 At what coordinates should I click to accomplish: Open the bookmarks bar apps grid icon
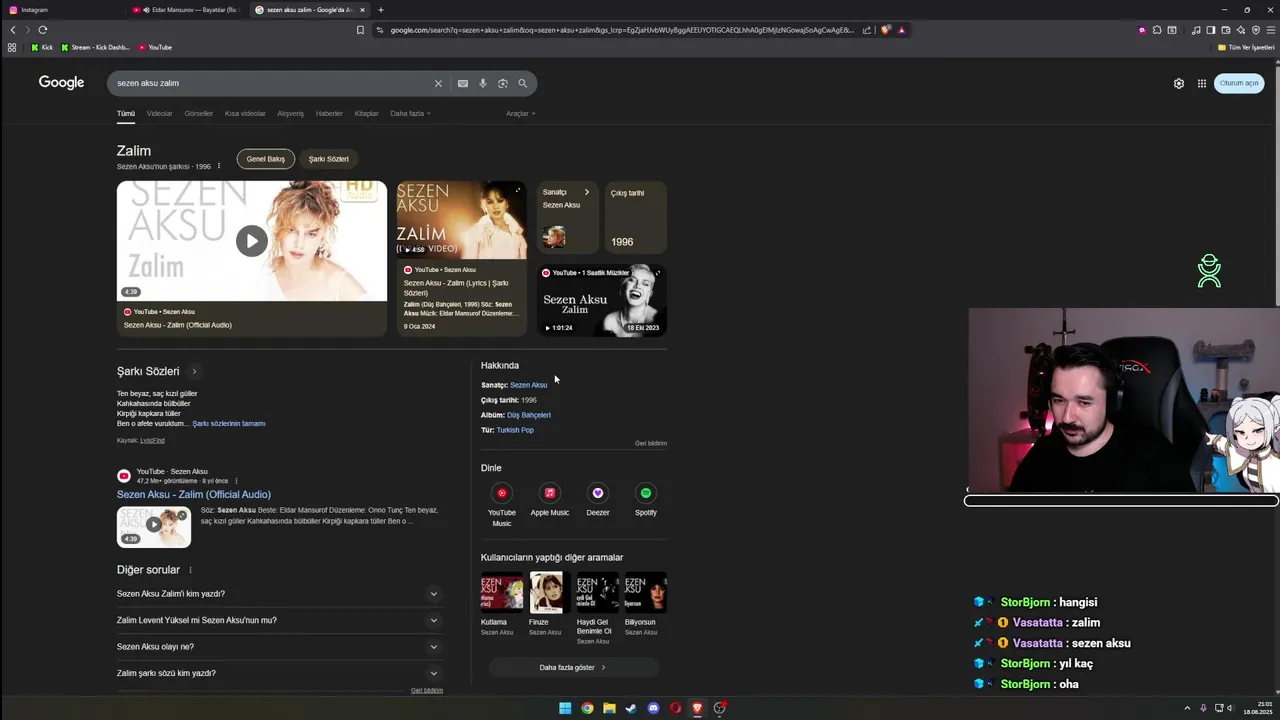point(12,47)
